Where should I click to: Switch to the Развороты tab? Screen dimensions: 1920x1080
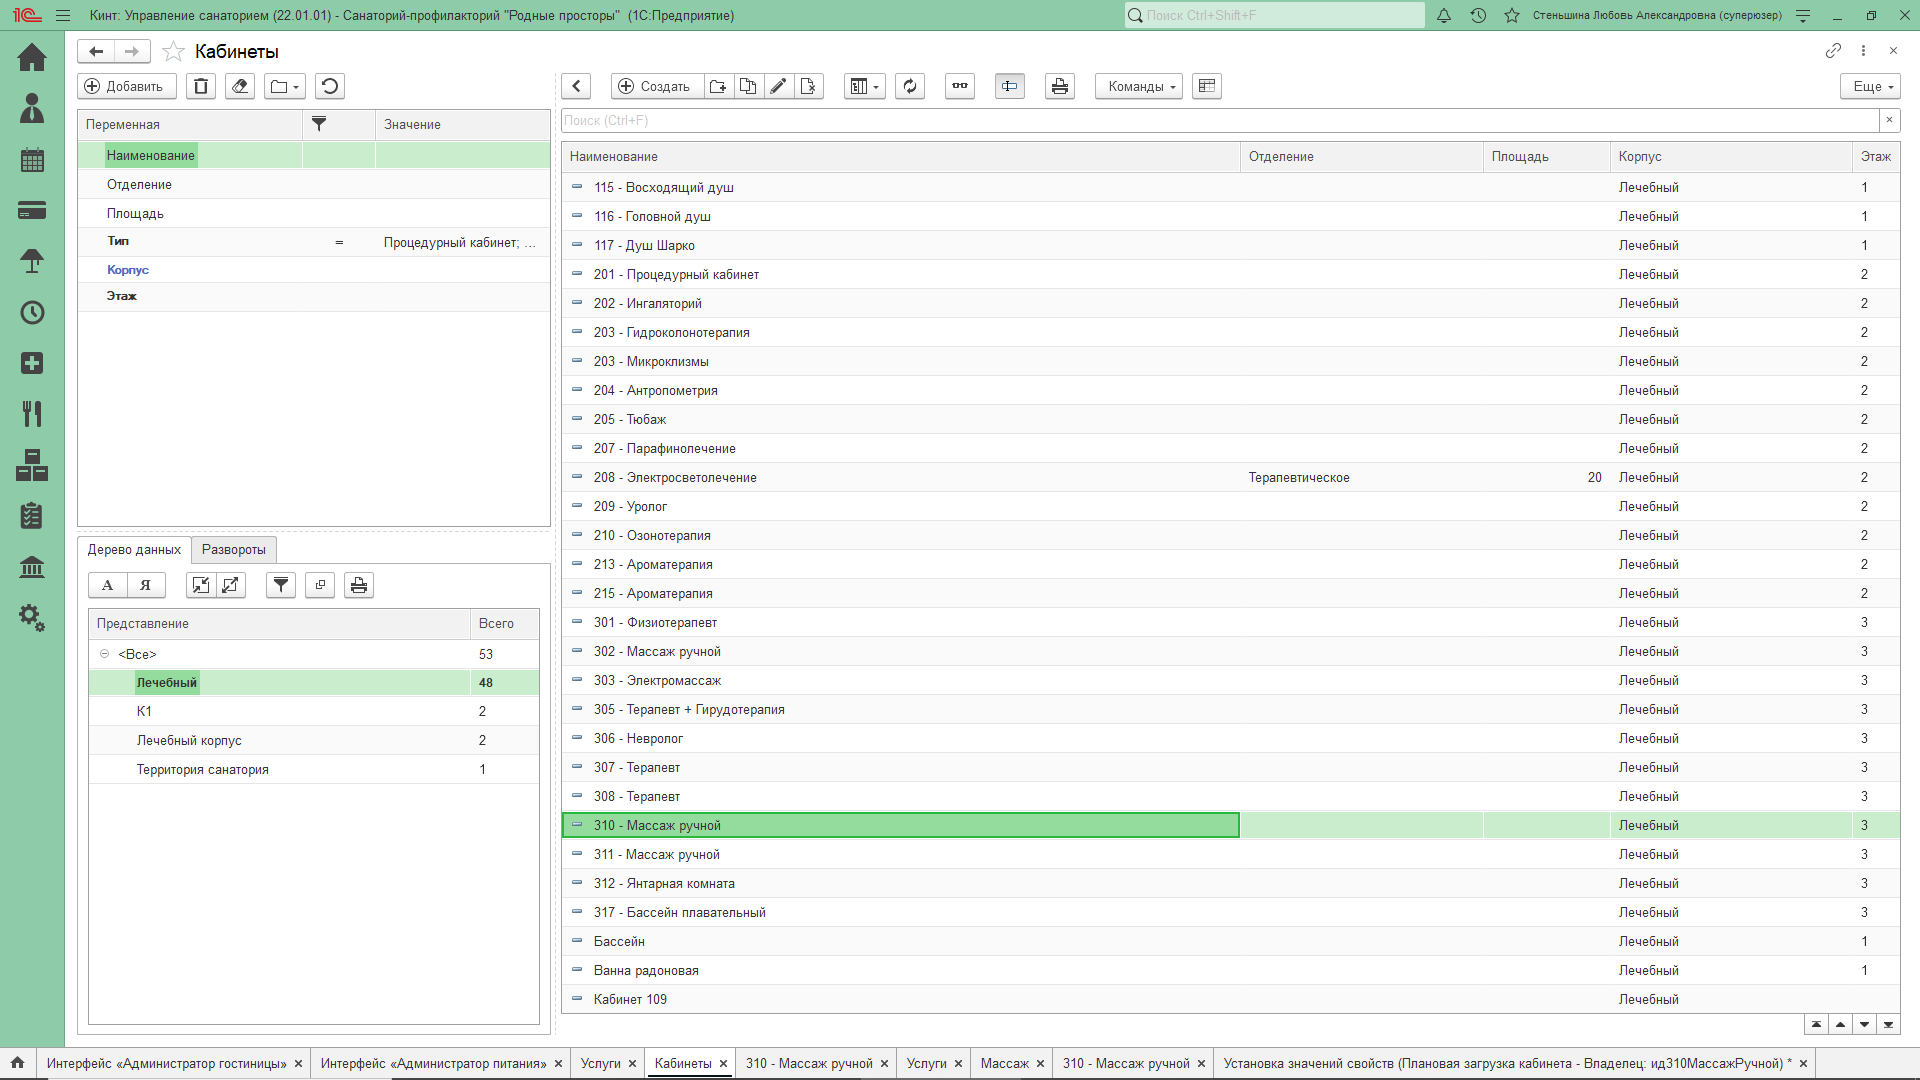(x=233, y=549)
